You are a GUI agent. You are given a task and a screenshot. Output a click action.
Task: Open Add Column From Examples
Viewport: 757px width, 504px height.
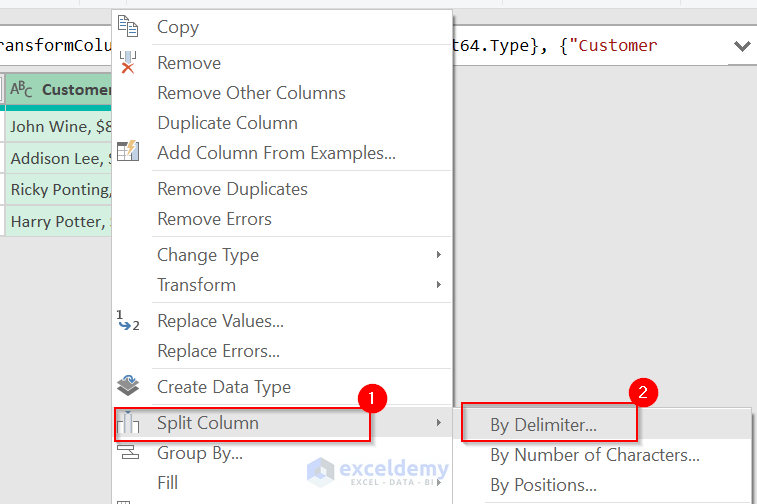(x=276, y=153)
